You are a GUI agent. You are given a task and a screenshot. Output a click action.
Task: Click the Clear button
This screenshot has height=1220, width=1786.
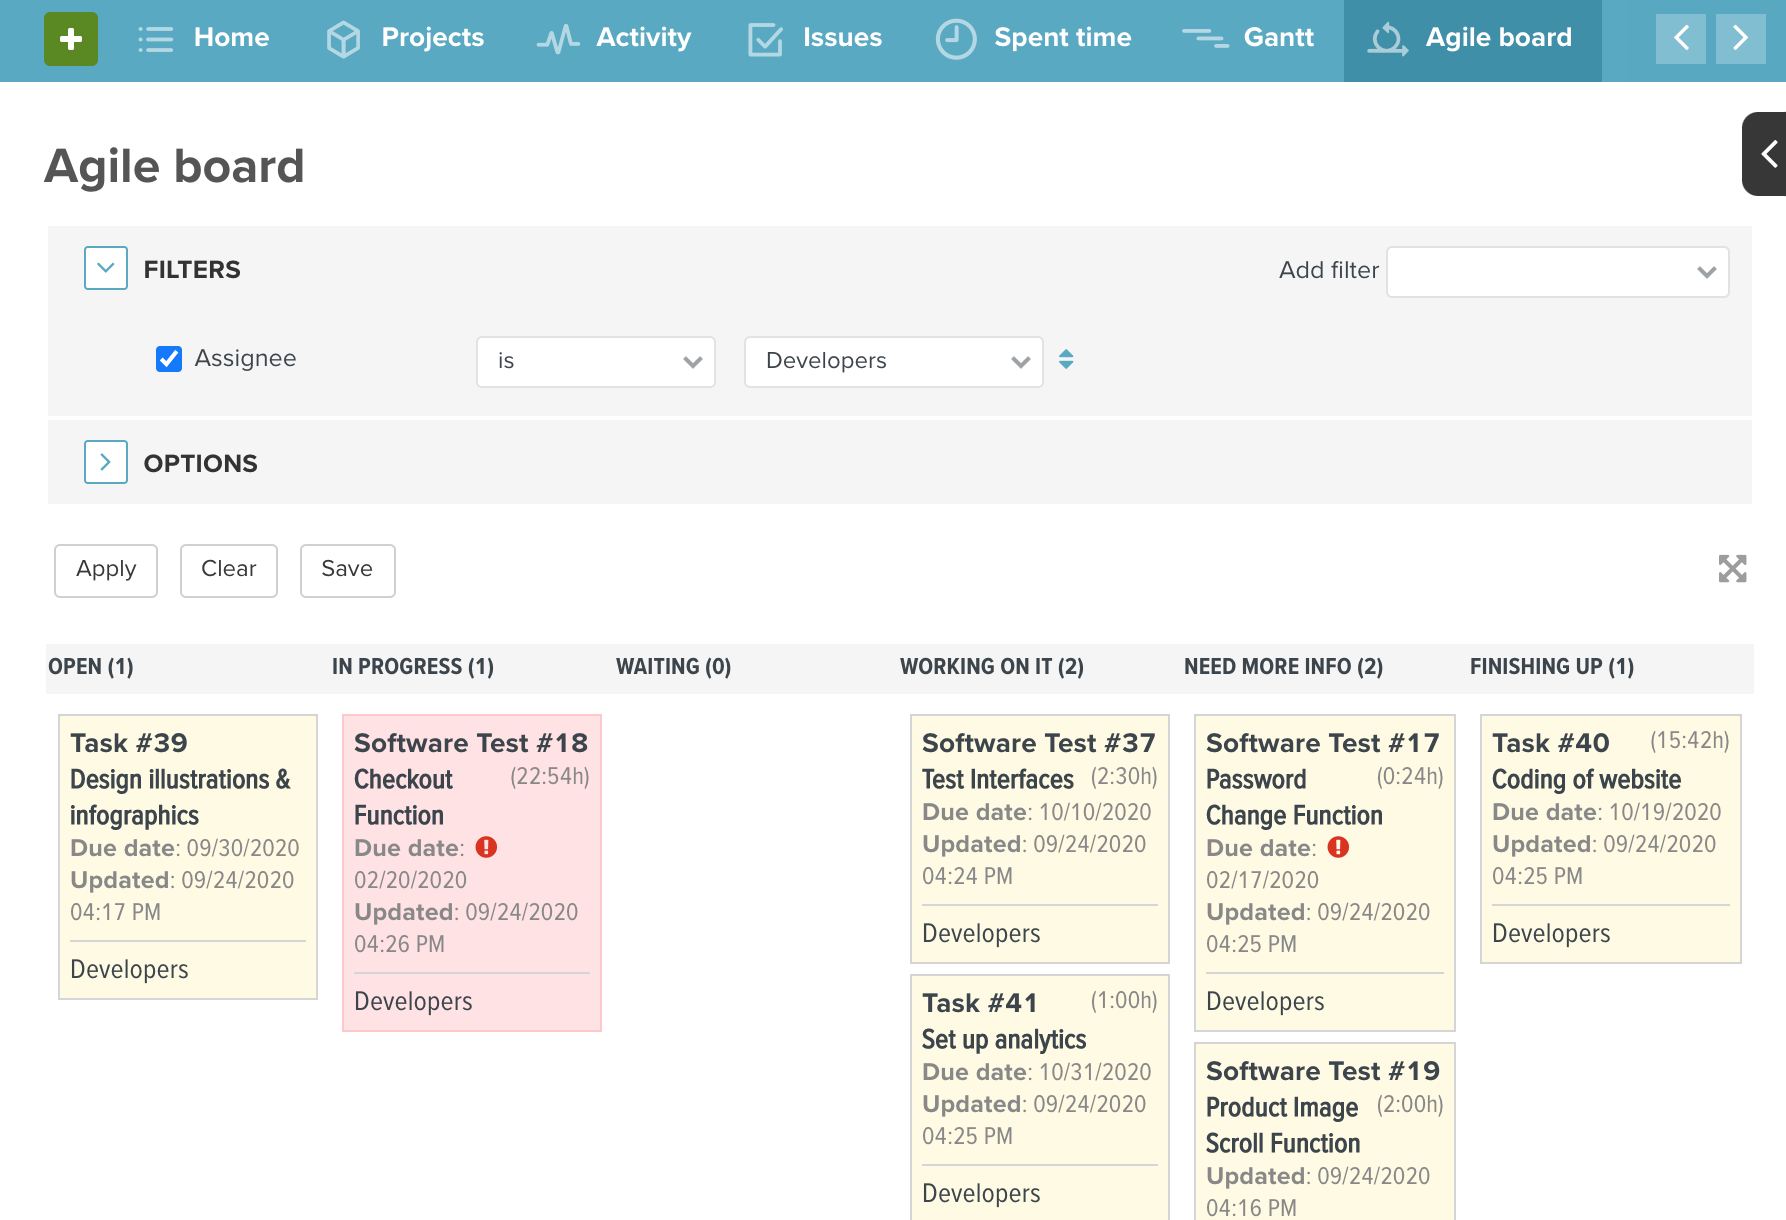click(x=229, y=570)
